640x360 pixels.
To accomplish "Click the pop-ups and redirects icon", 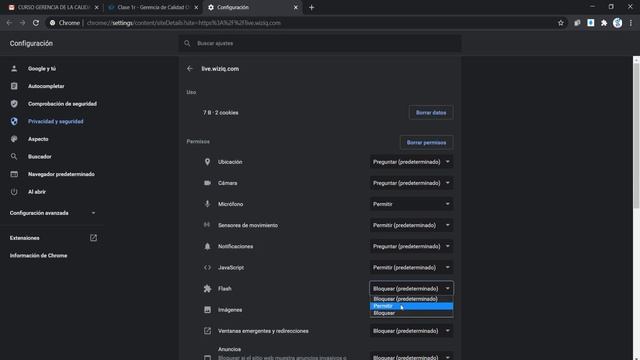I will pyautogui.click(x=207, y=331).
